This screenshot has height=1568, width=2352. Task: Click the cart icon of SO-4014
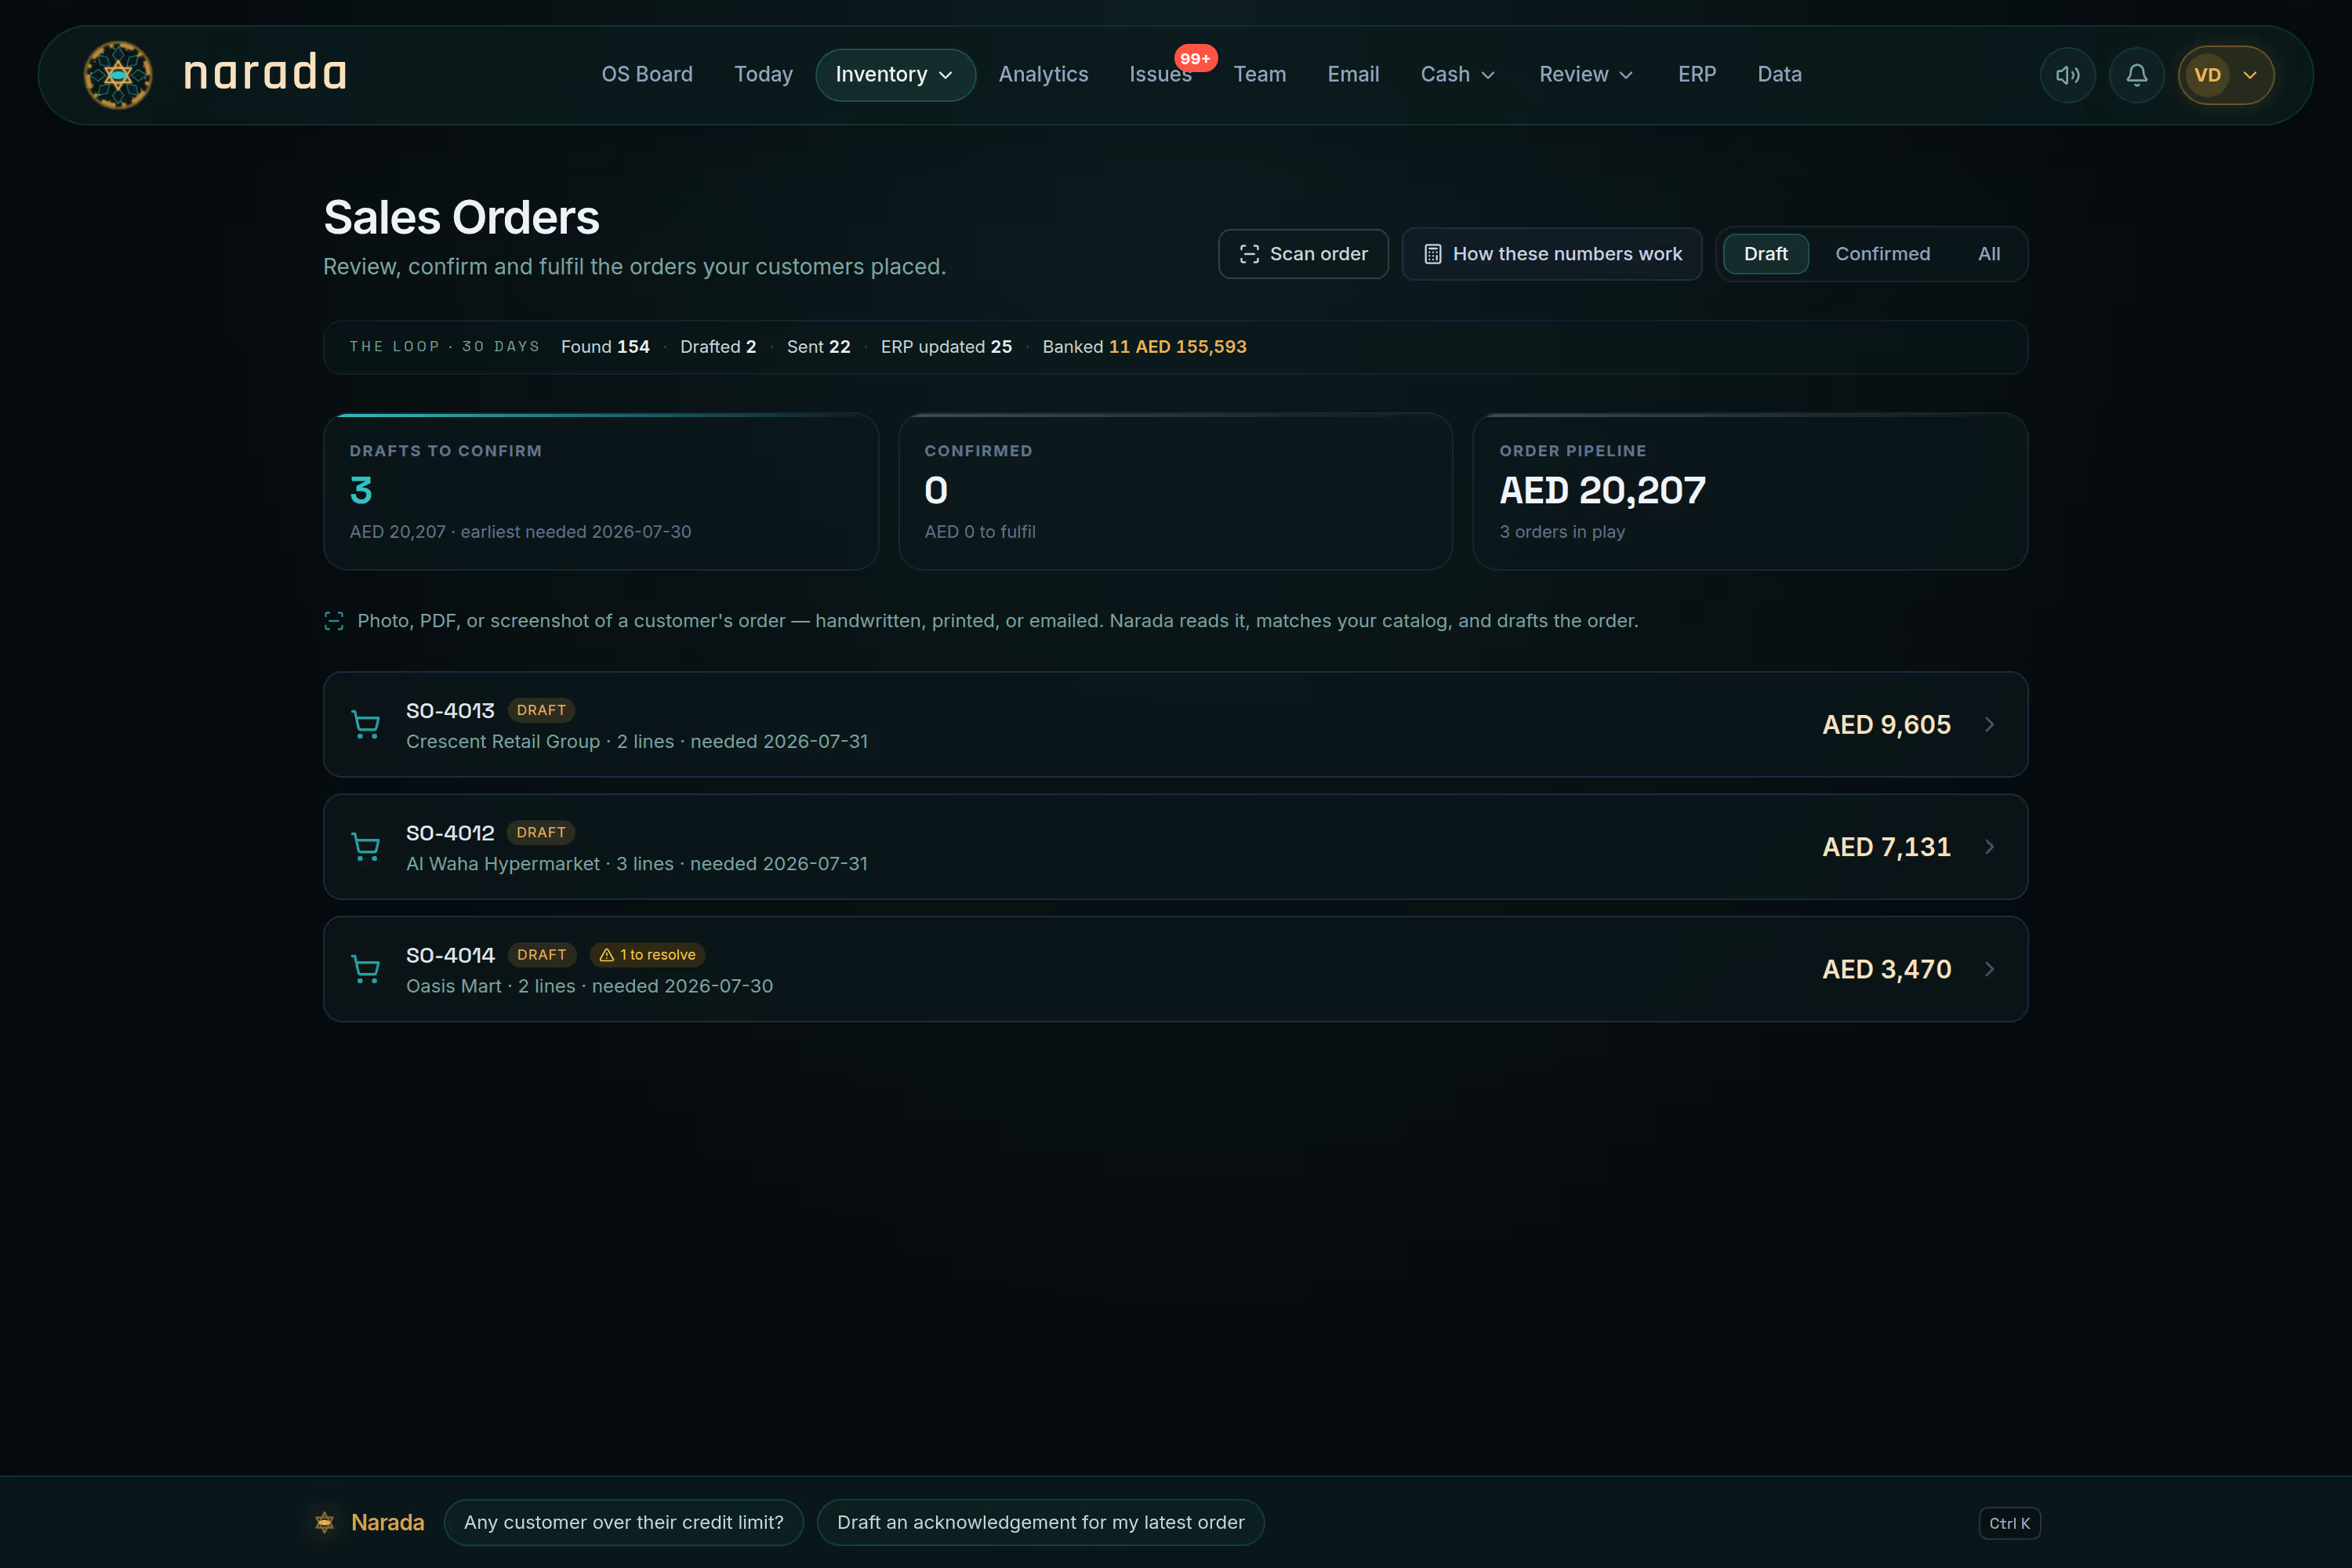click(x=366, y=969)
